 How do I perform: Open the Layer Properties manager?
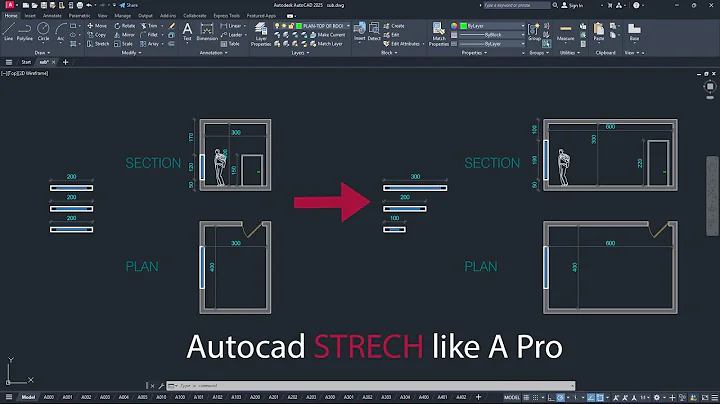(x=261, y=34)
